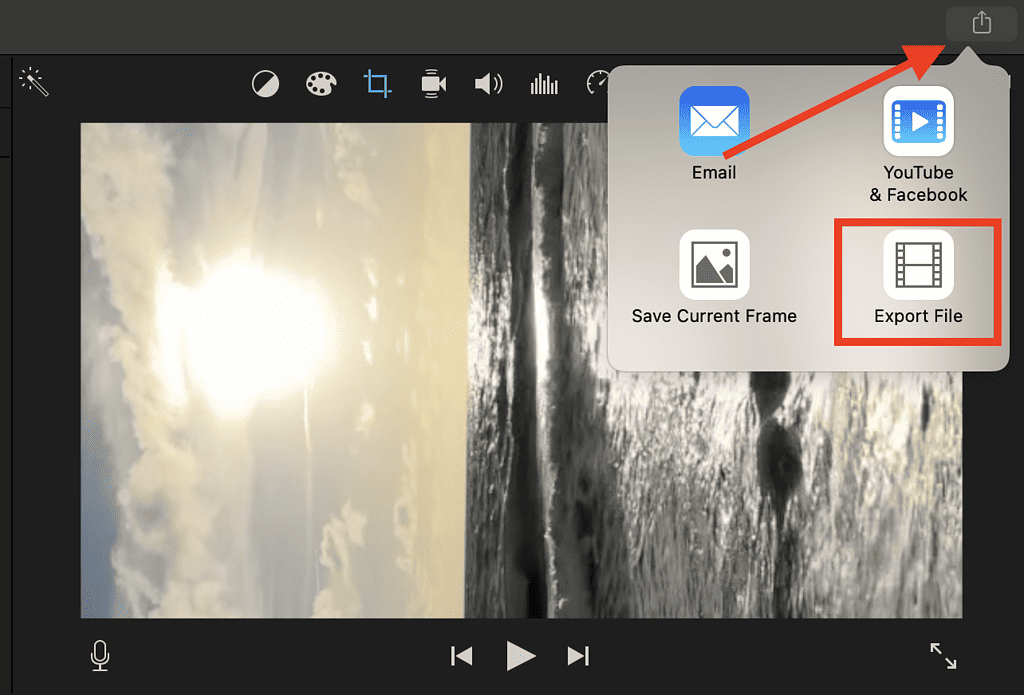Click the Email envelope icon
The height and width of the screenshot is (695, 1024).
[x=713, y=119]
